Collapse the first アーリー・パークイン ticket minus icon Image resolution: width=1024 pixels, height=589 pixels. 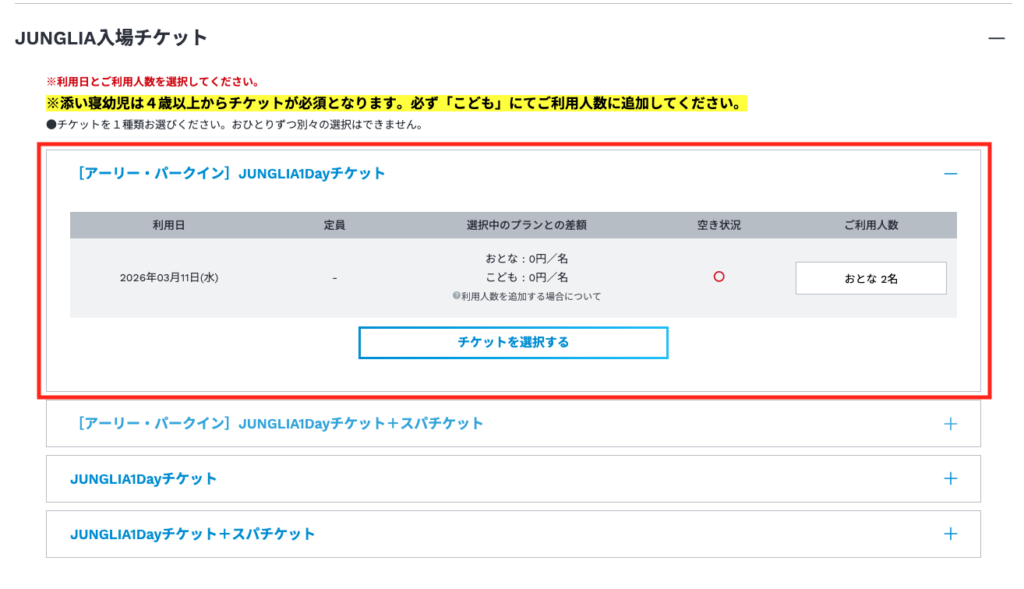coord(950,174)
